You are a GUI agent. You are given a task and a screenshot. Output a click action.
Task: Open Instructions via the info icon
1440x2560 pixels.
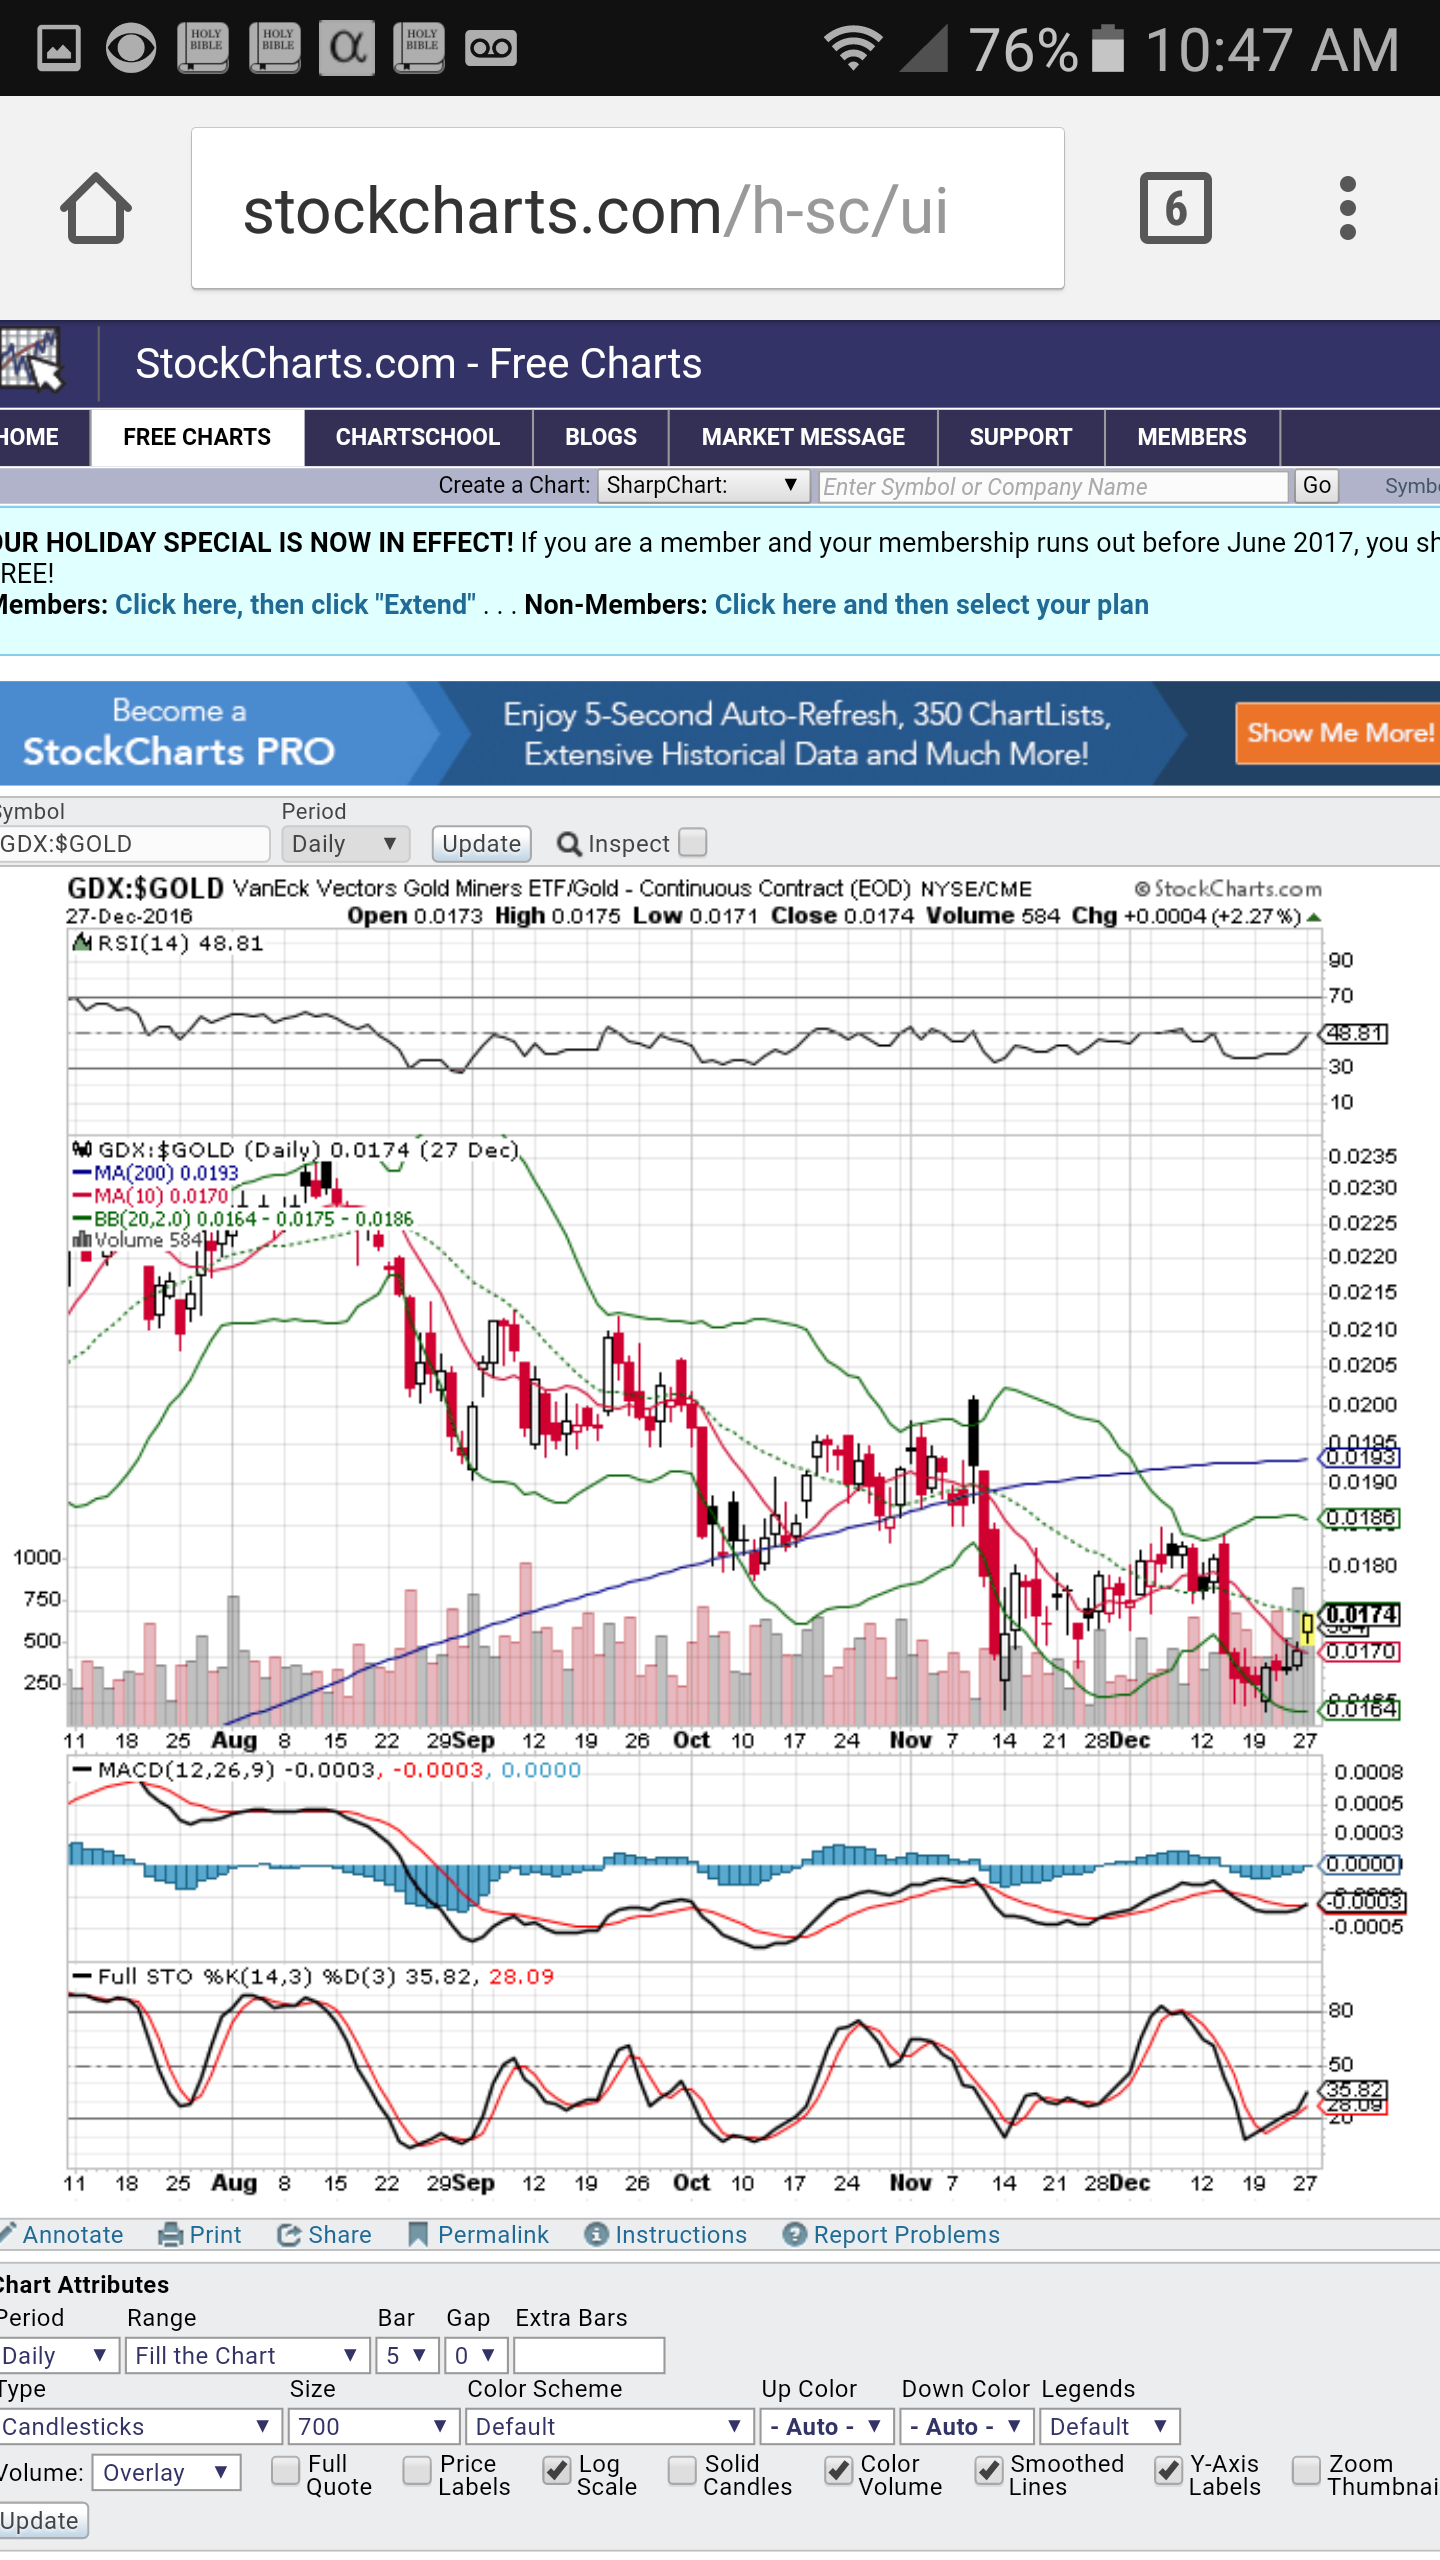(x=596, y=2234)
